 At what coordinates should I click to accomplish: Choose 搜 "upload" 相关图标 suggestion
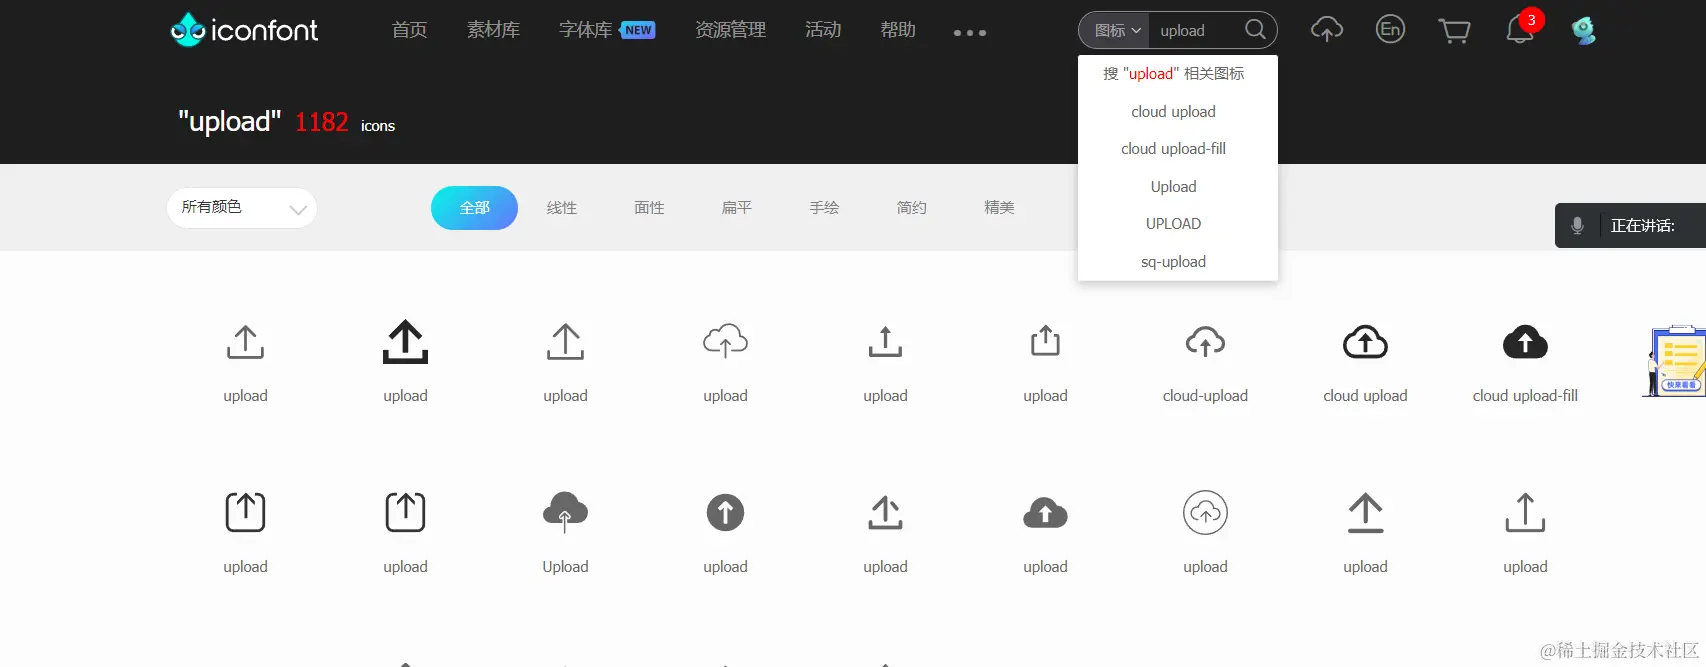[x=1174, y=74]
